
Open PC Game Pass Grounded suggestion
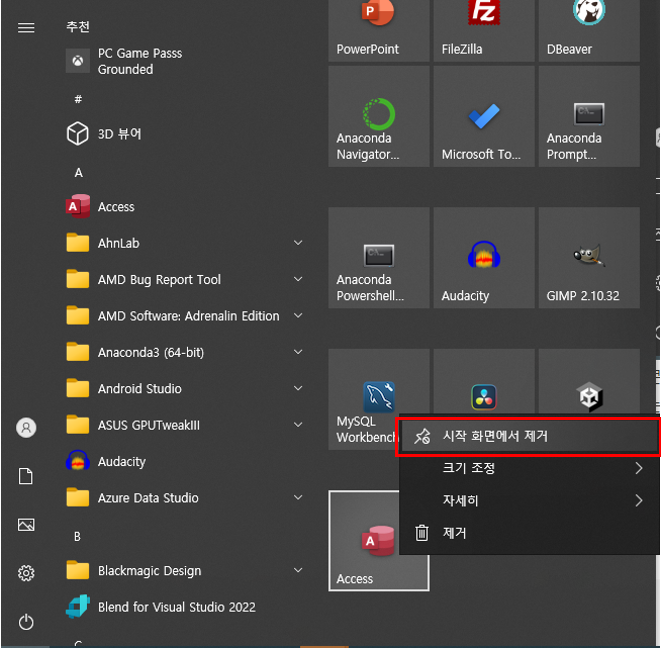(184, 61)
